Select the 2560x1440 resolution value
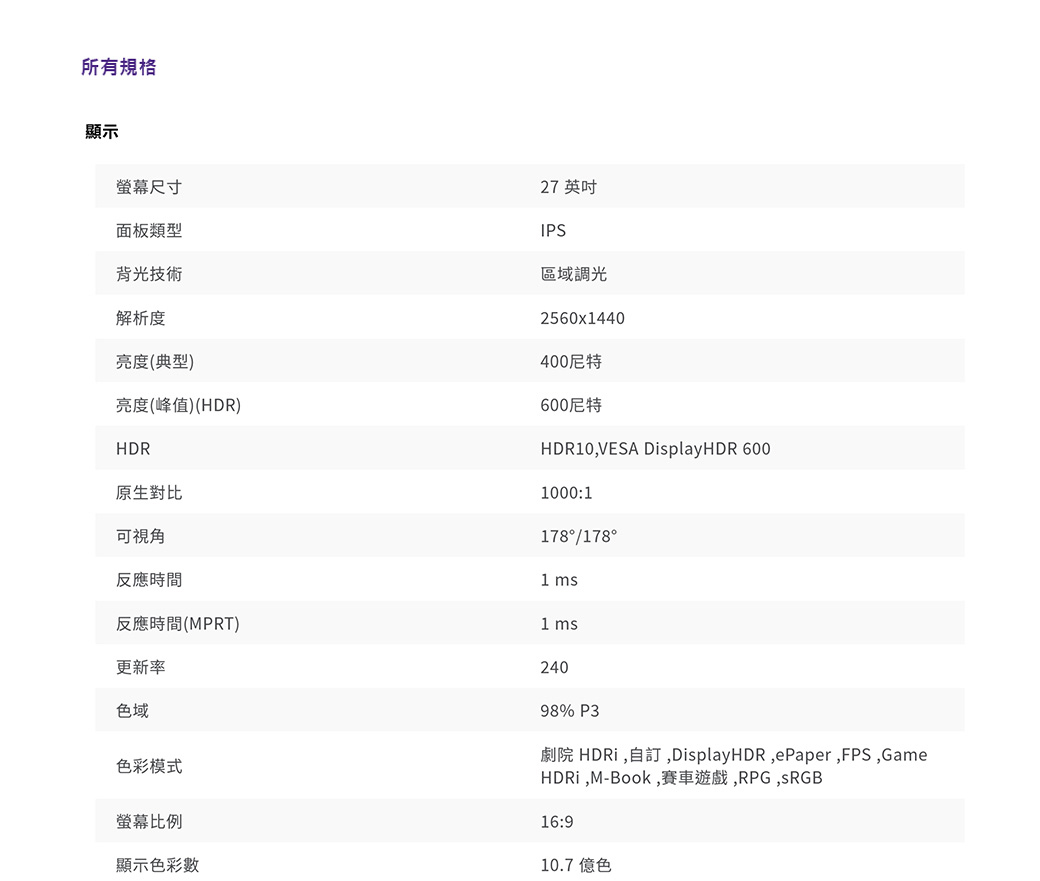 tap(582, 318)
